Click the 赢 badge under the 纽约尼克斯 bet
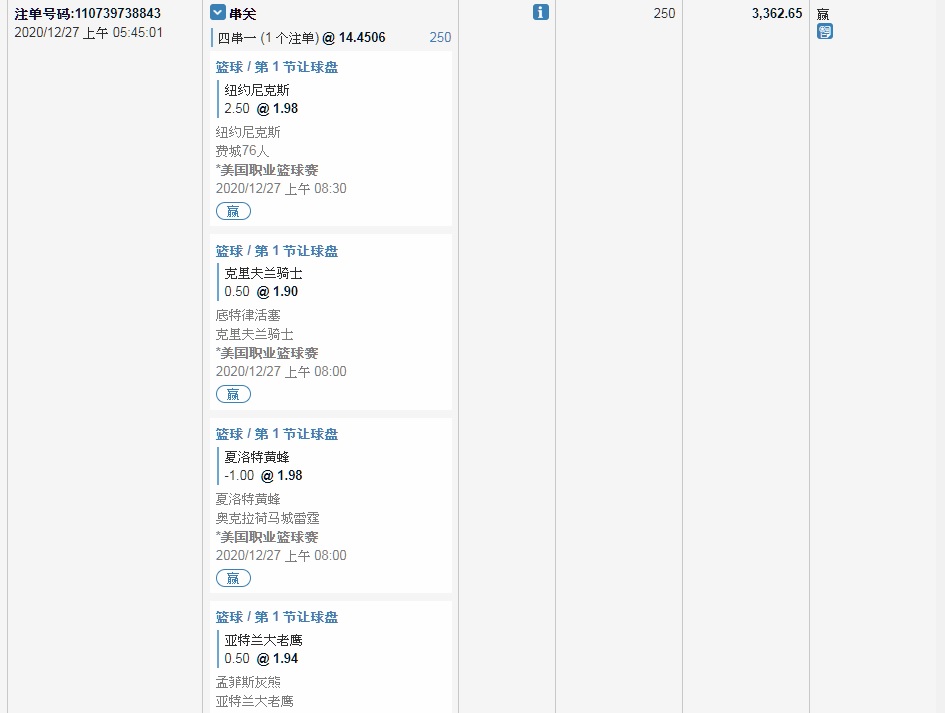Viewport: 945px width, 713px height. [233, 211]
